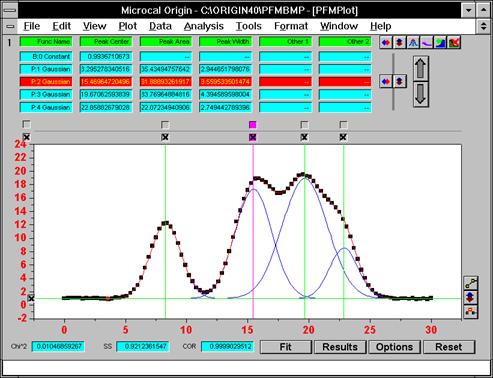This screenshot has height=378, width=493.
Task: Click top-row vertical blue-red arrows icon
Action: point(399,42)
